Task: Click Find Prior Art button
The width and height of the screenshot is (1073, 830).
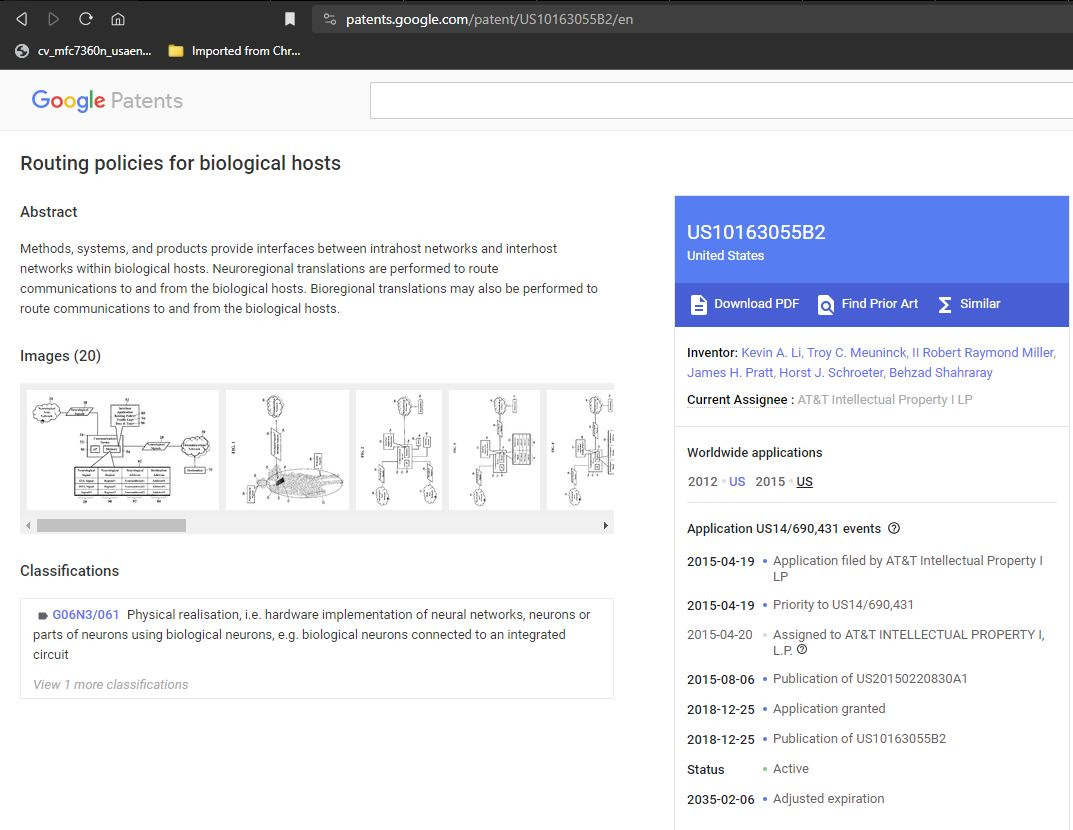Action: 868,304
